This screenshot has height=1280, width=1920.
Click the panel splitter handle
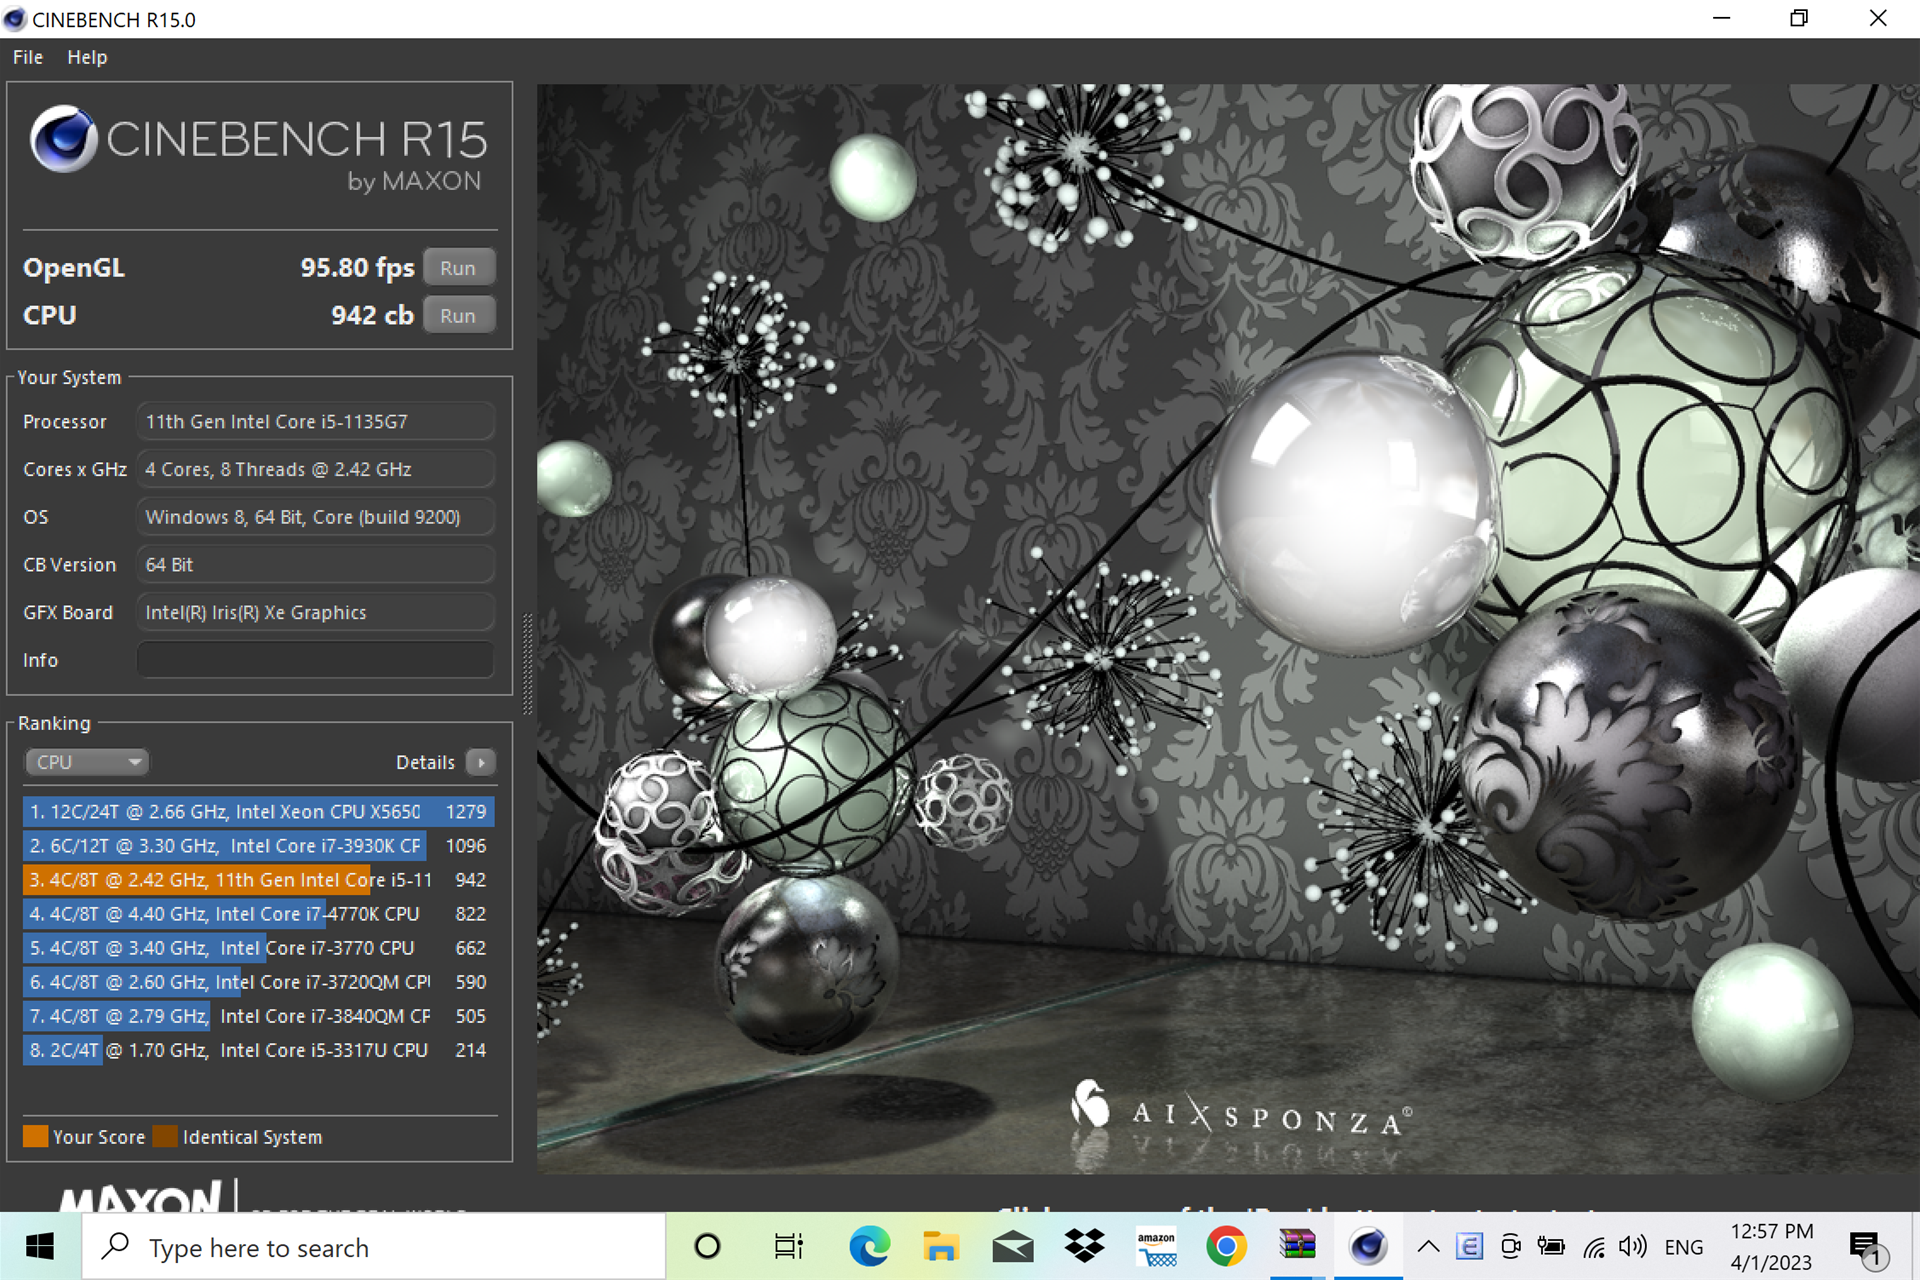click(x=527, y=664)
